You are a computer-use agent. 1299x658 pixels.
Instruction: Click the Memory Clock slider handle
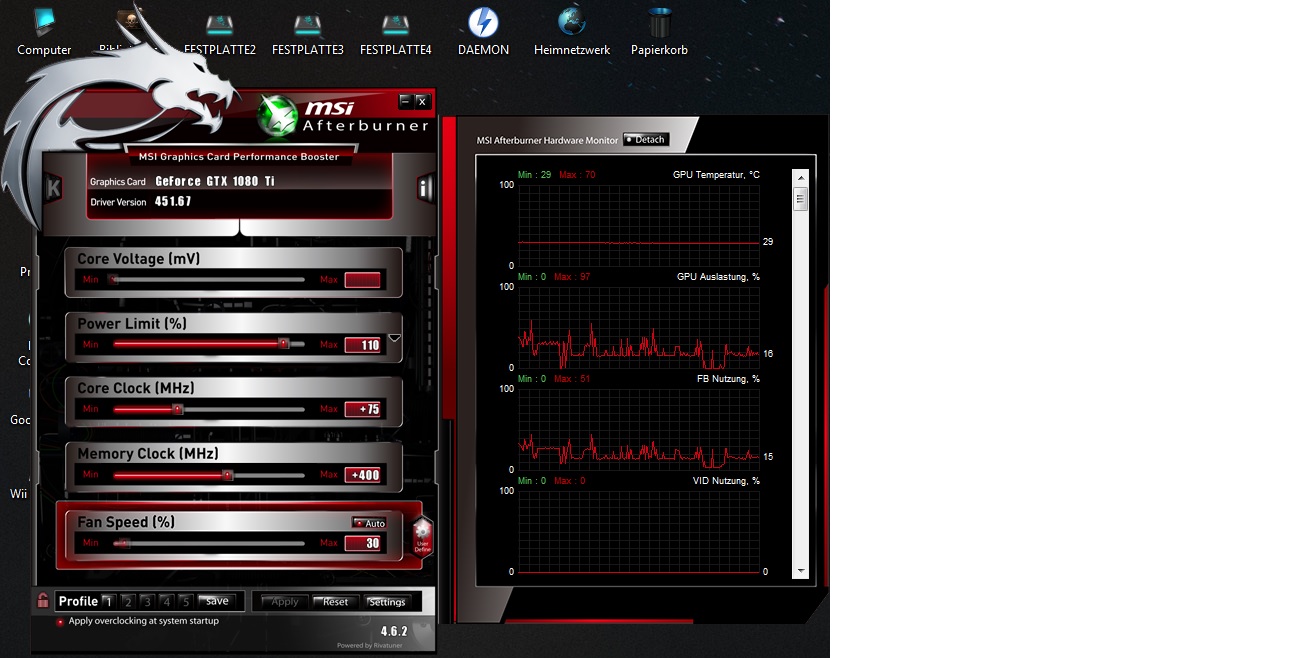(227, 475)
